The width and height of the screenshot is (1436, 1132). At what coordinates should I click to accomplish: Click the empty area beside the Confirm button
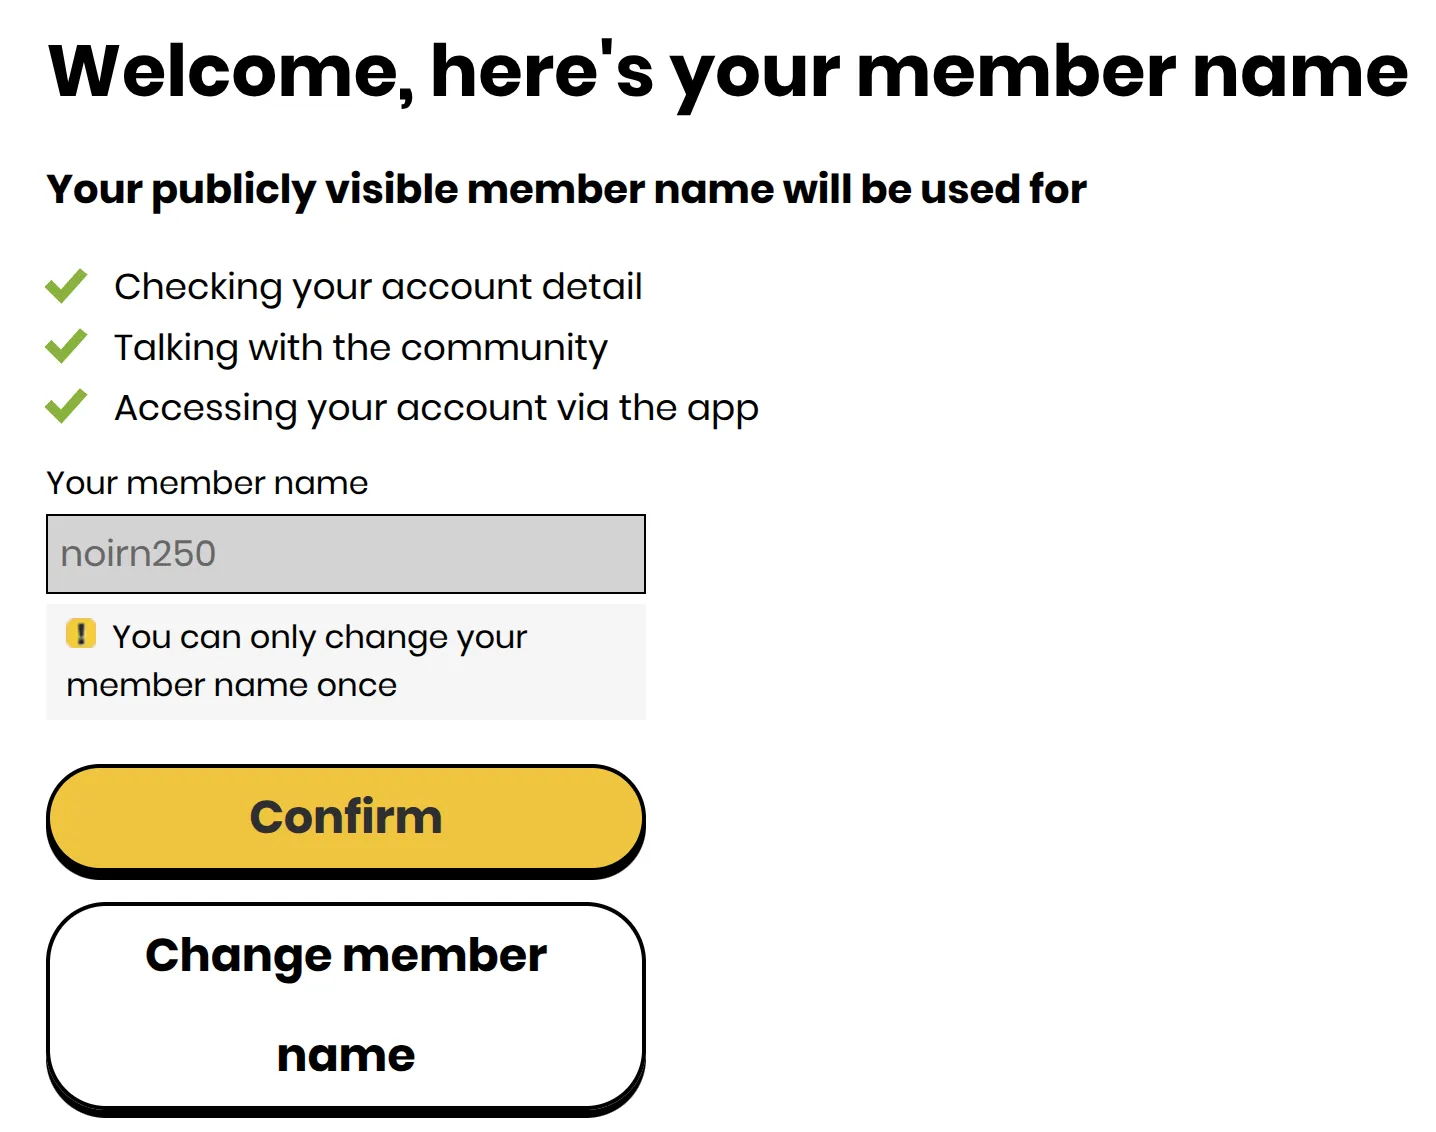pyautogui.click(x=900, y=817)
